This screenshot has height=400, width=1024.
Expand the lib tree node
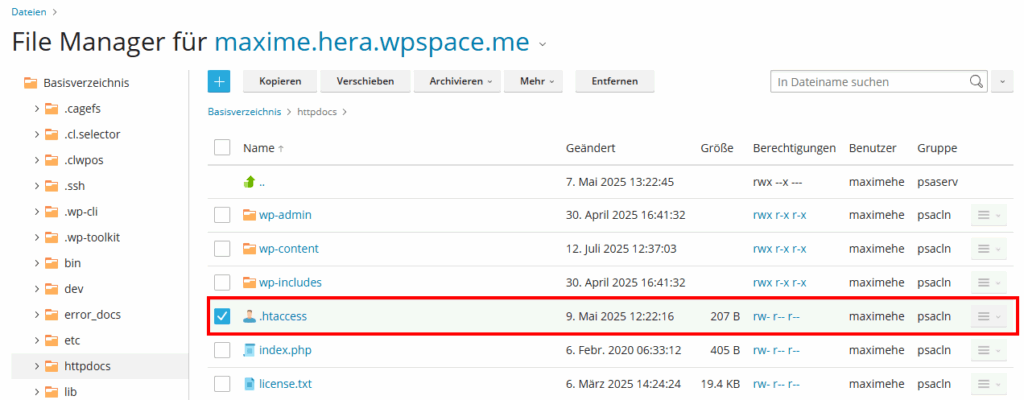coord(37,392)
